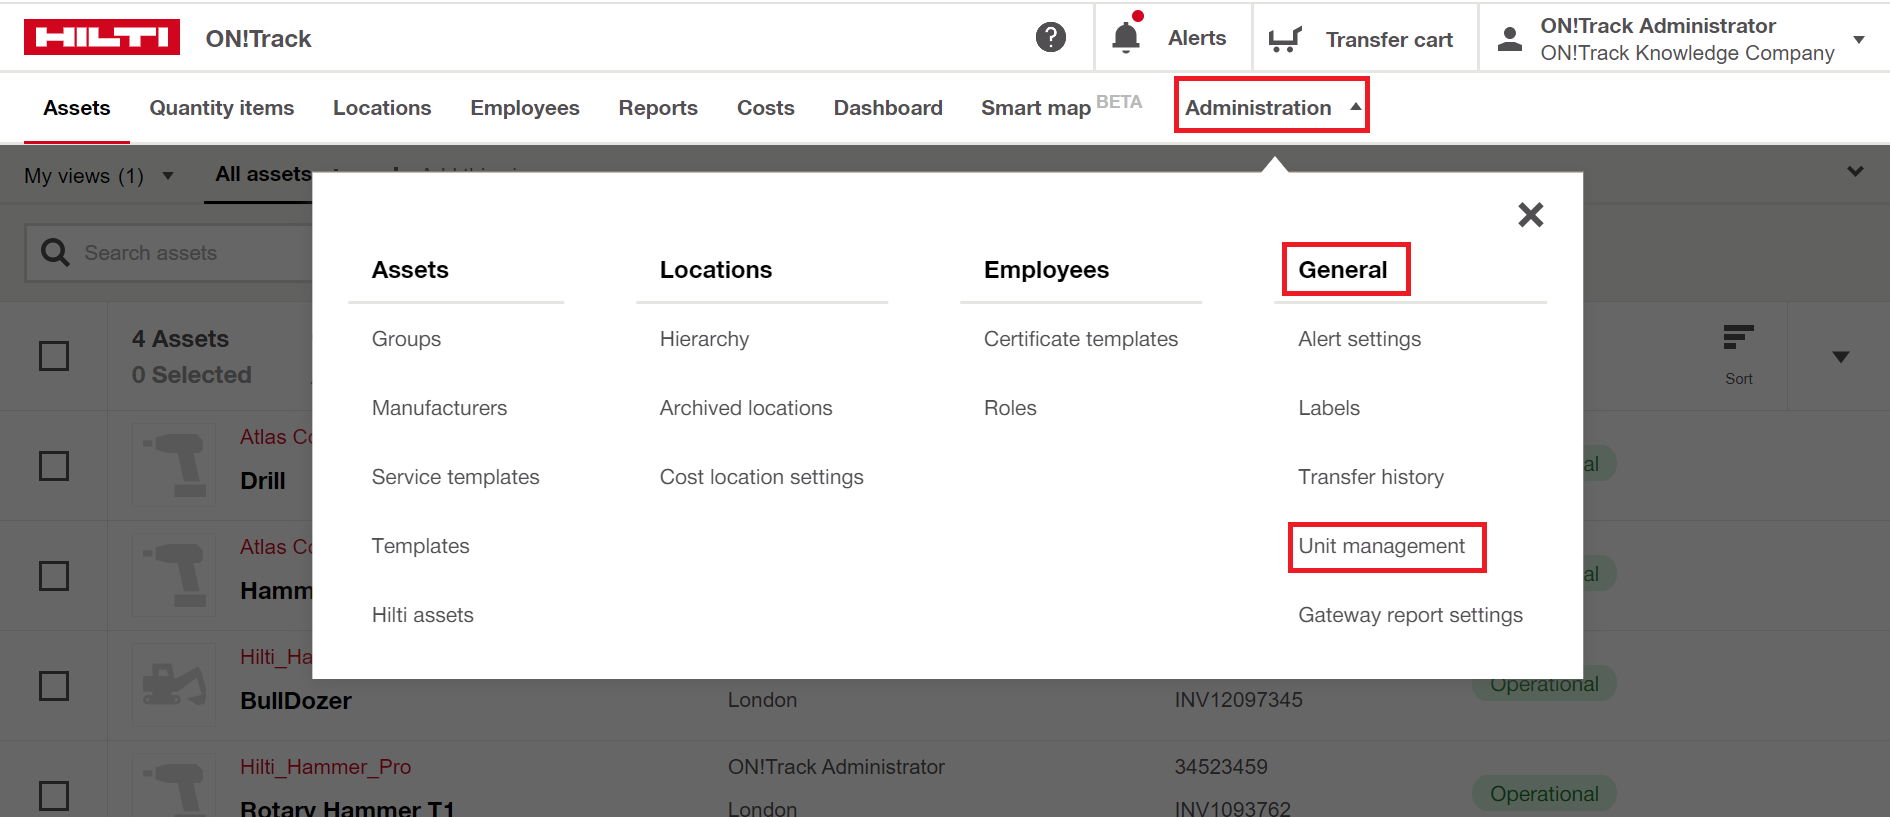Click the Alerts bell icon
This screenshot has width=1890, height=817.
point(1126,37)
